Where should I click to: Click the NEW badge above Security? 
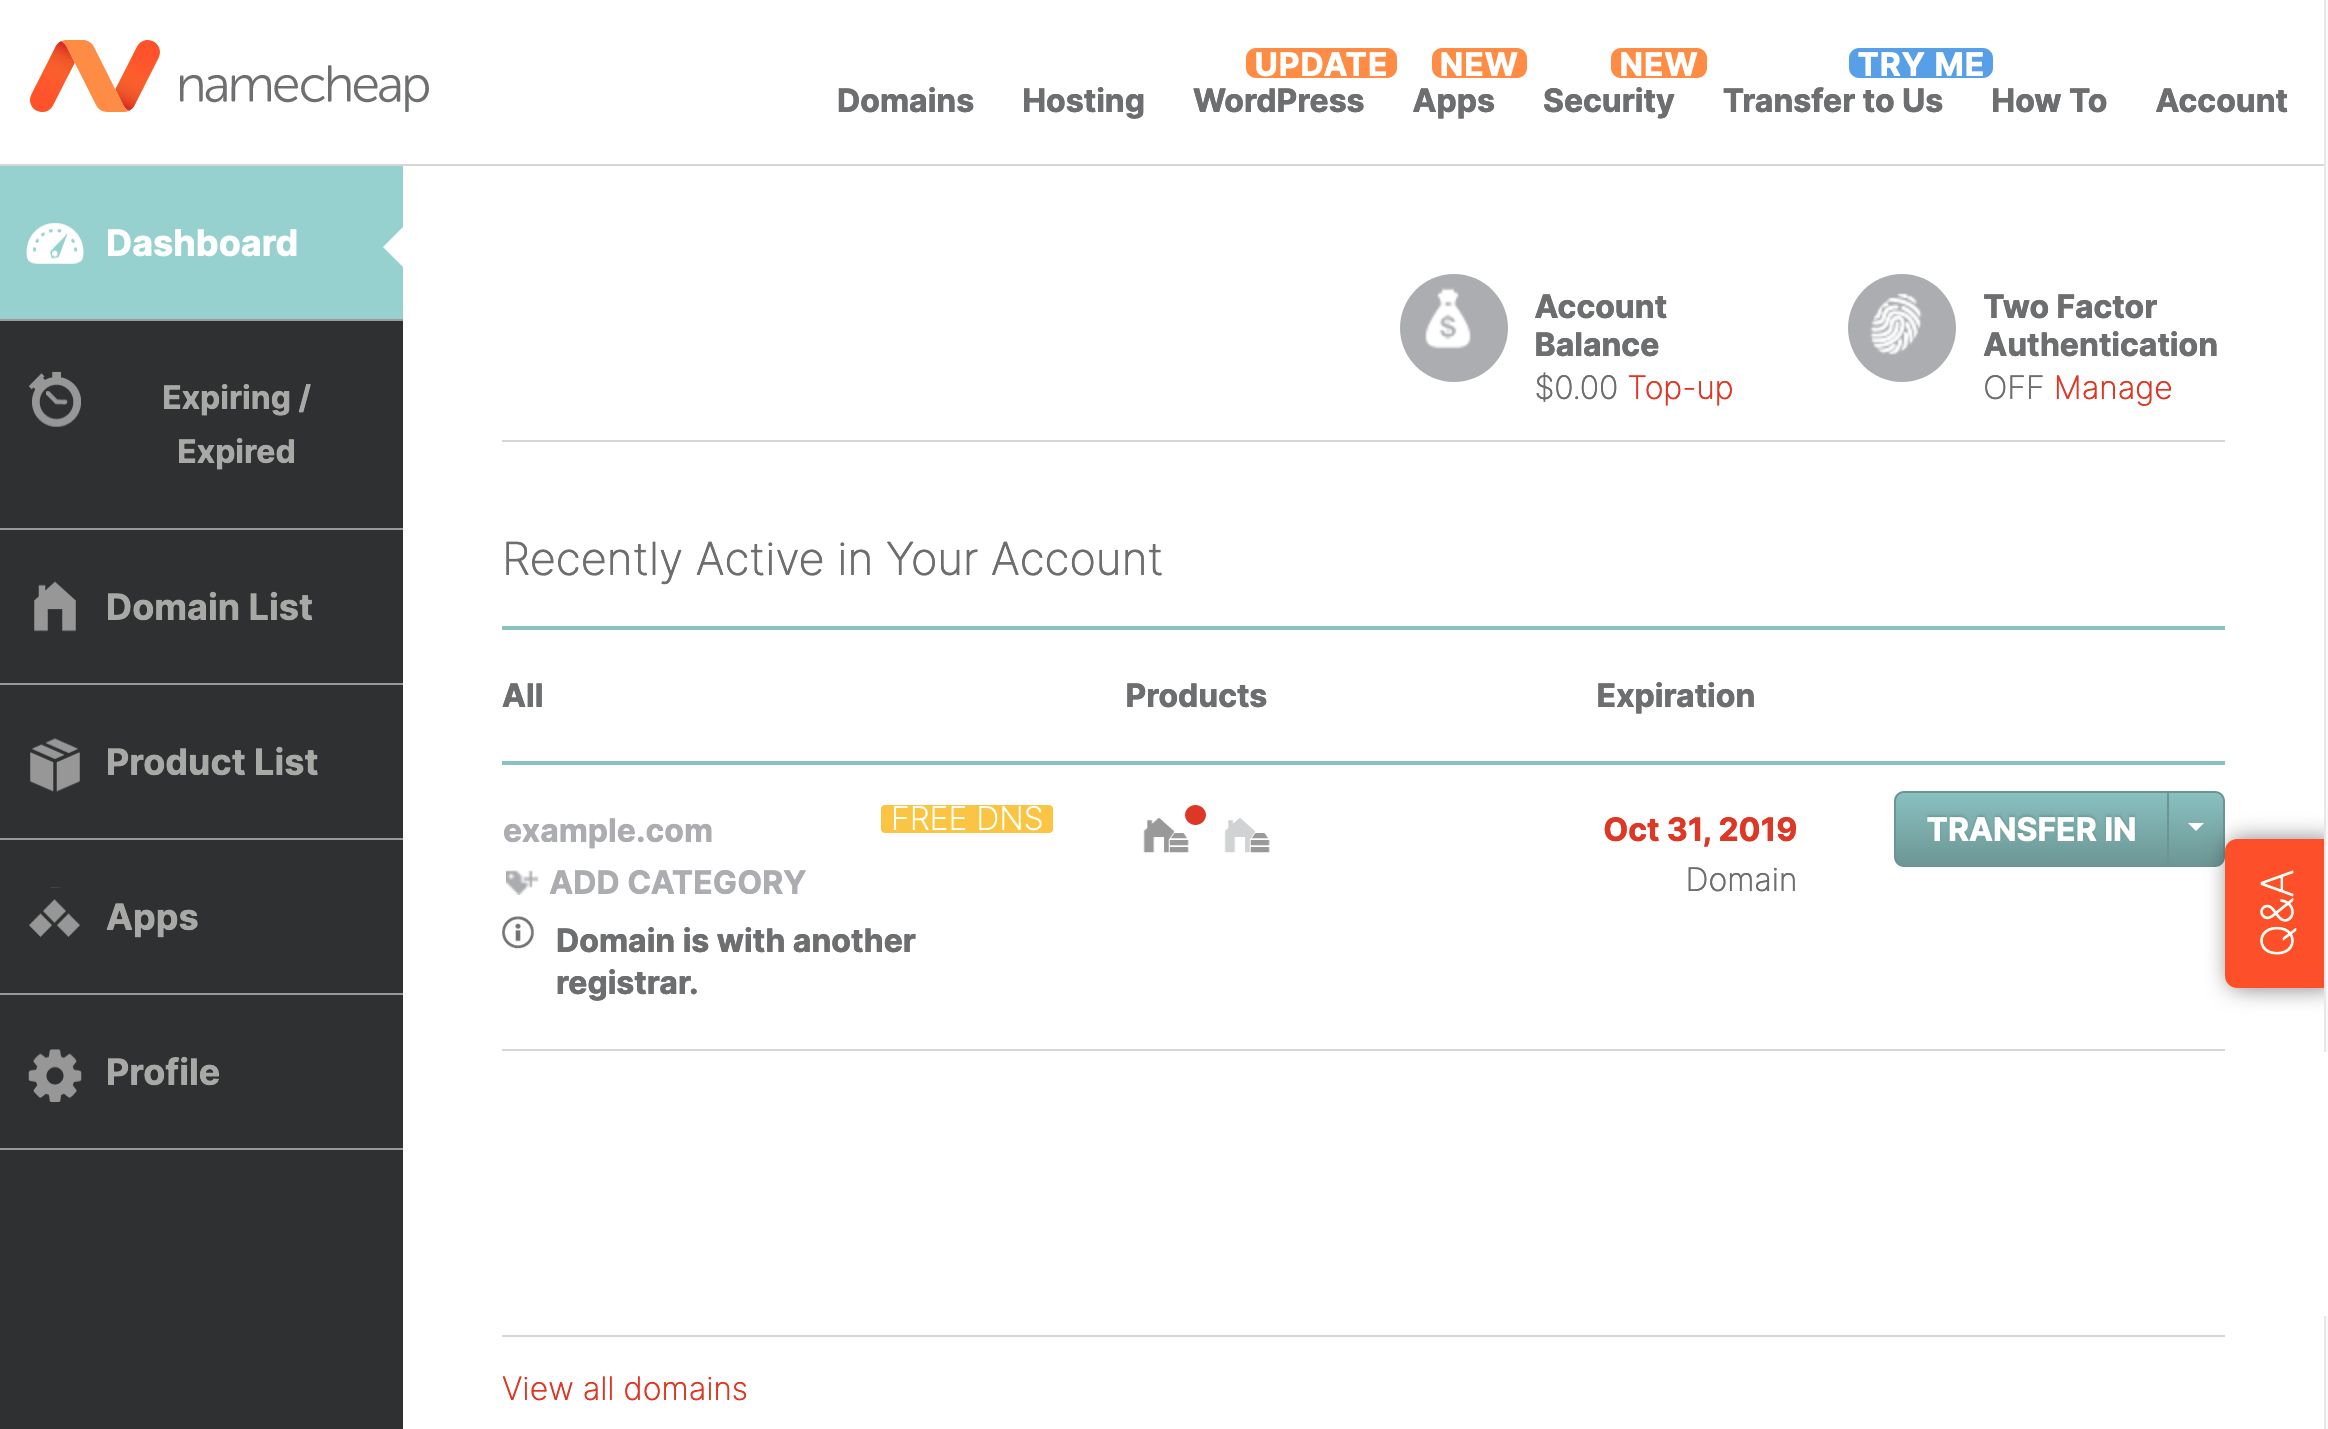pos(1658,63)
